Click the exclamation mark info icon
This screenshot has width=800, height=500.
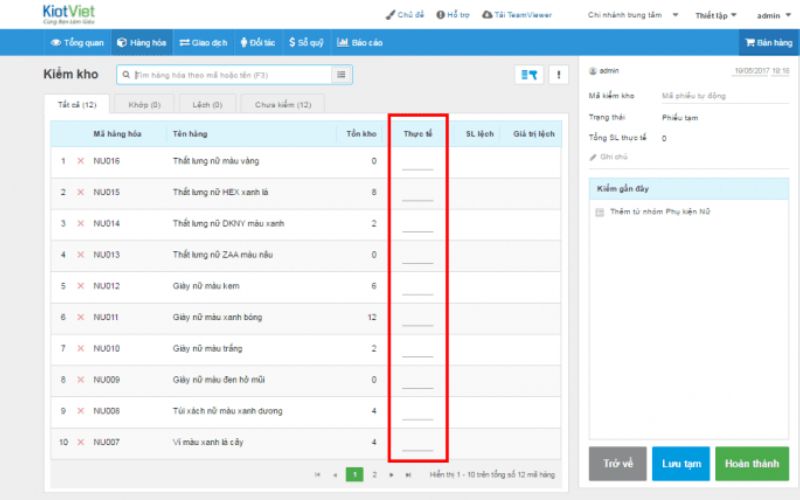coord(557,75)
